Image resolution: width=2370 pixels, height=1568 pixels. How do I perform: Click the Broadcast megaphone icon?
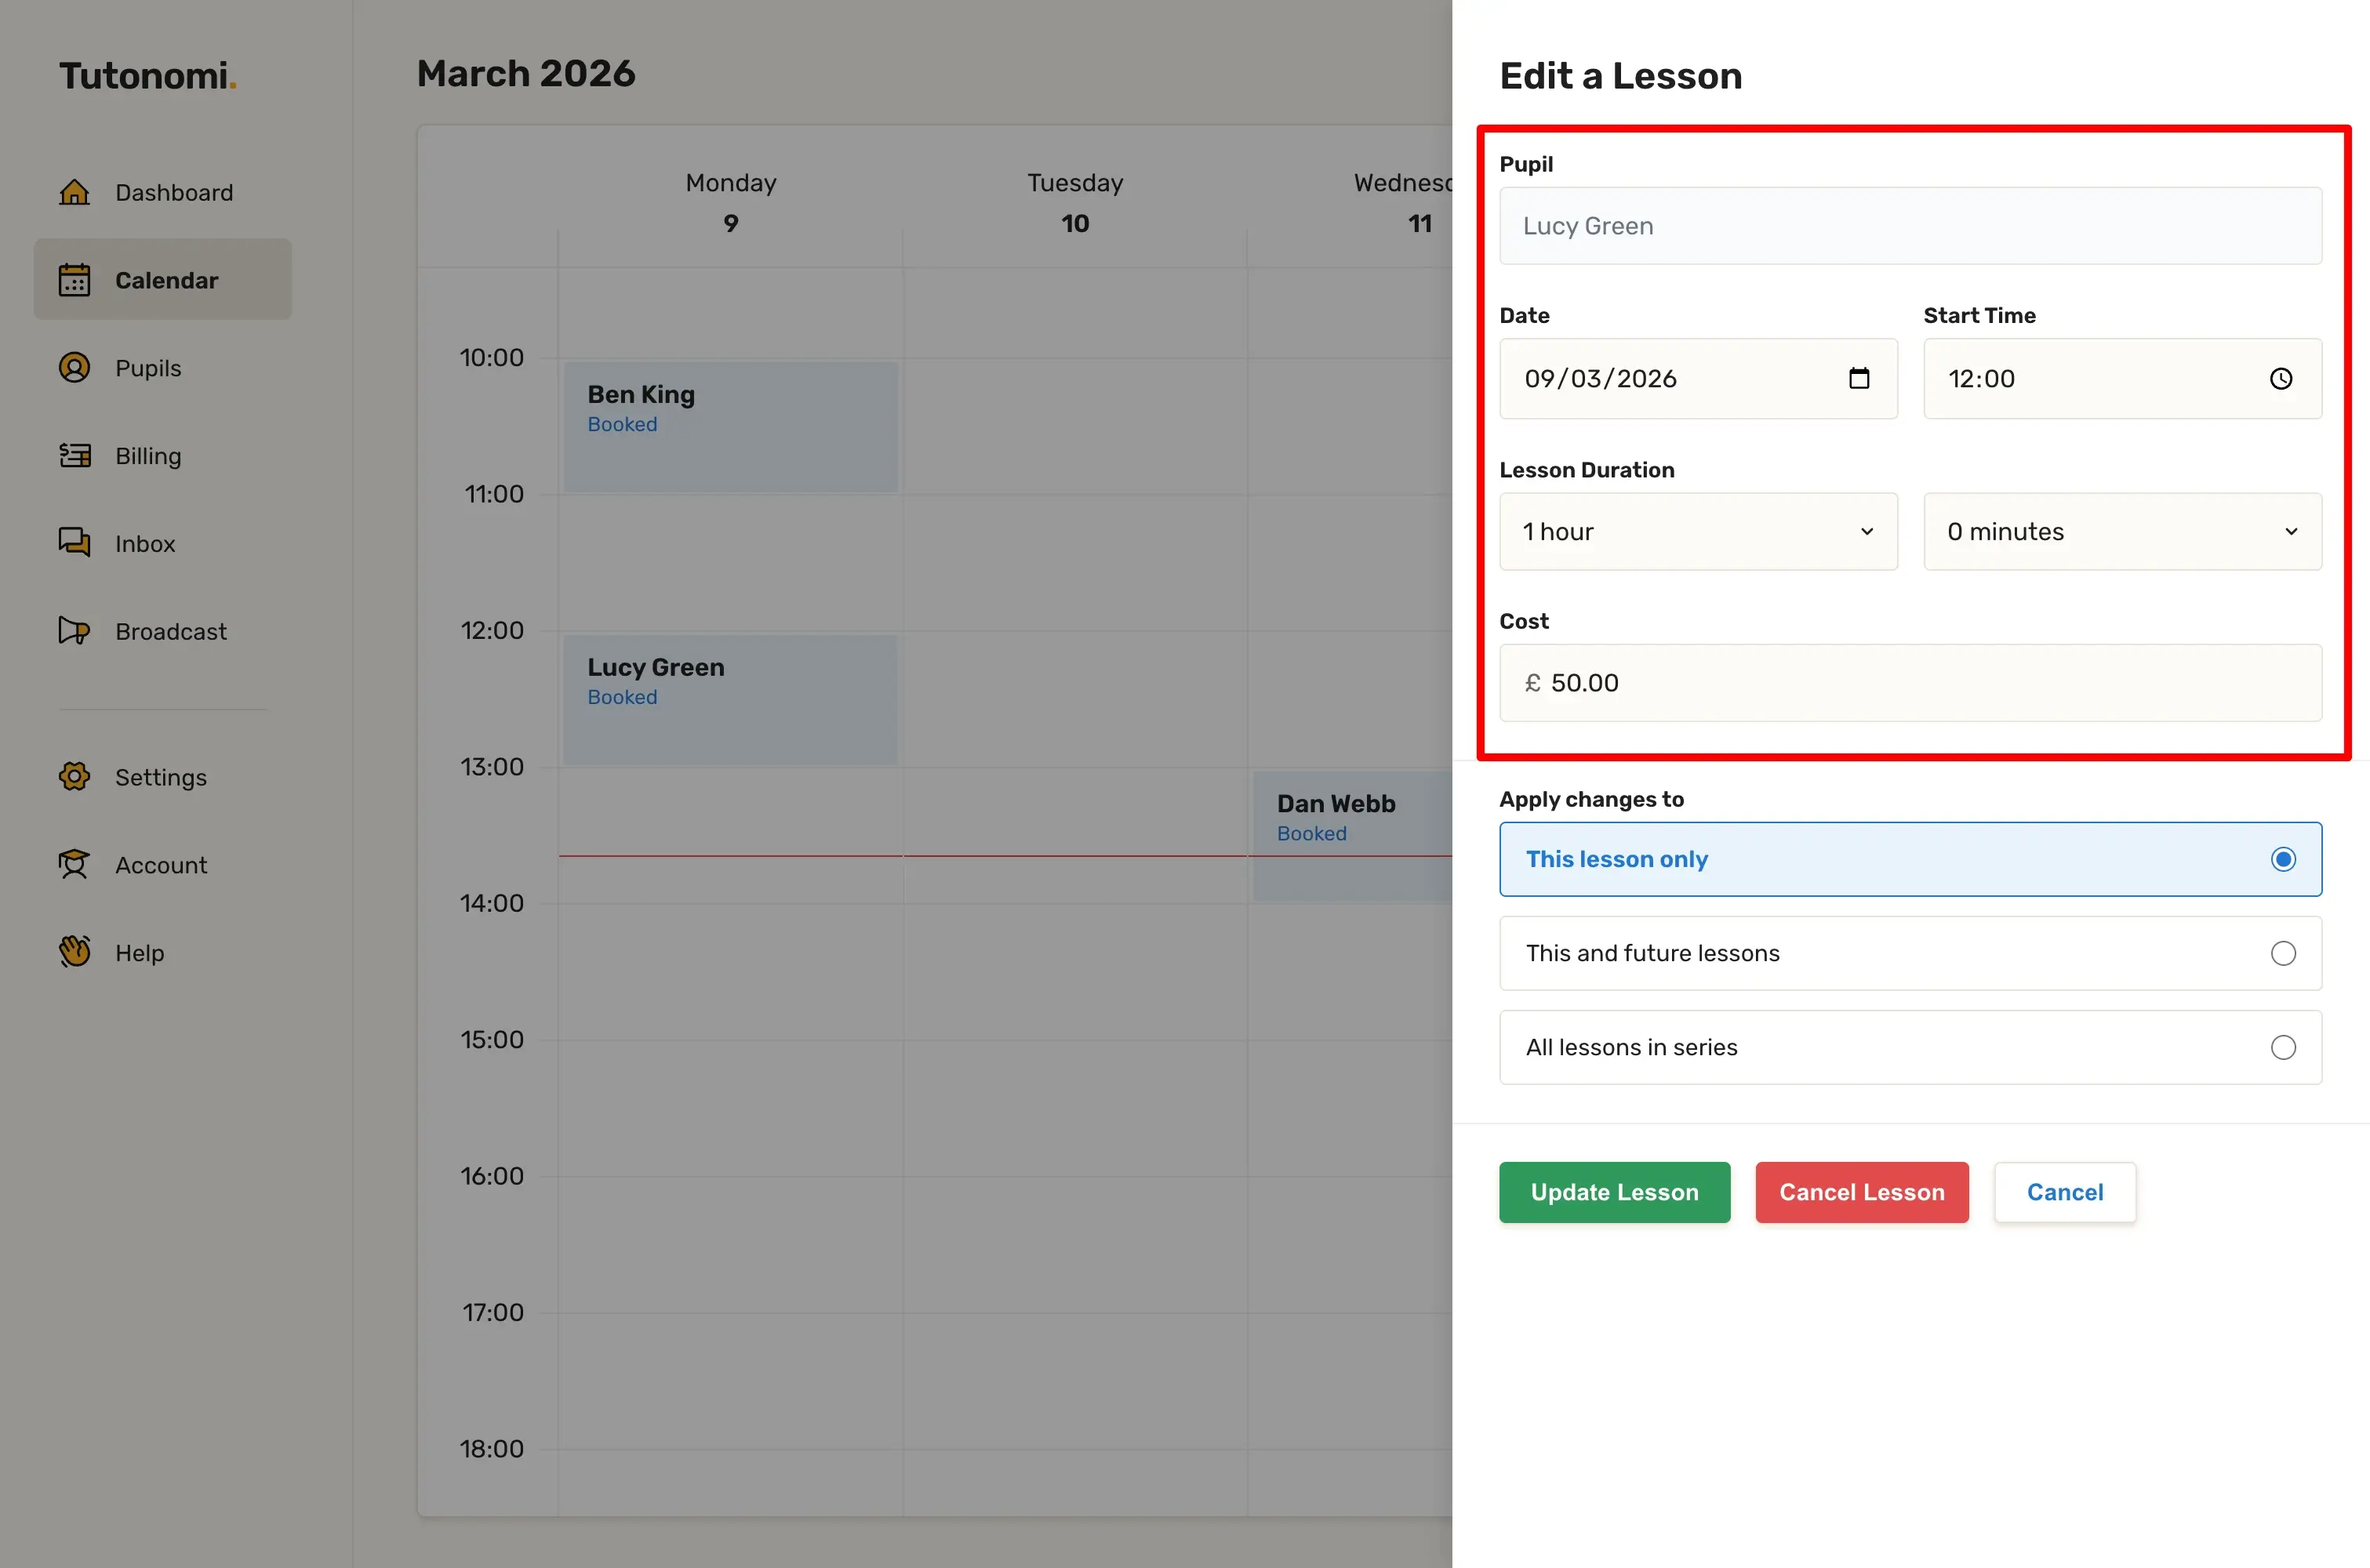(x=74, y=631)
